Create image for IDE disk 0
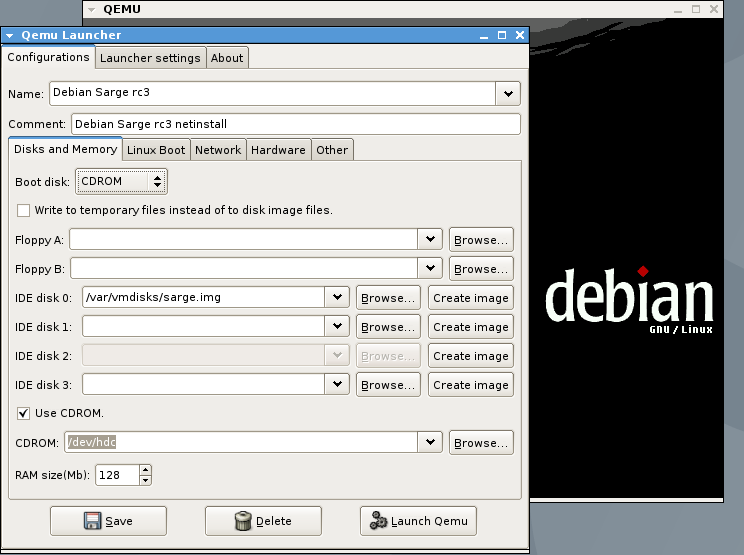Image resolution: width=744 pixels, height=555 pixels. pyautogui.click(x=471, y=297)
